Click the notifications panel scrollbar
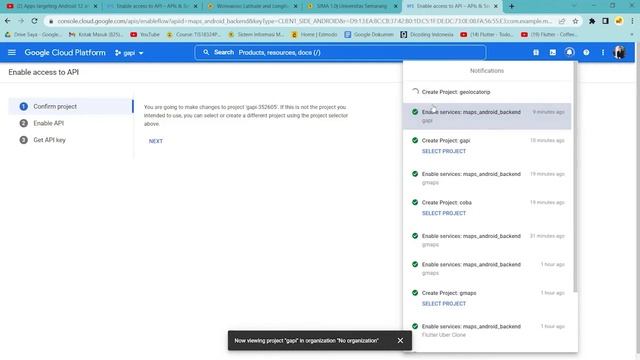This screenshot has height=360, width=640. 576,178
